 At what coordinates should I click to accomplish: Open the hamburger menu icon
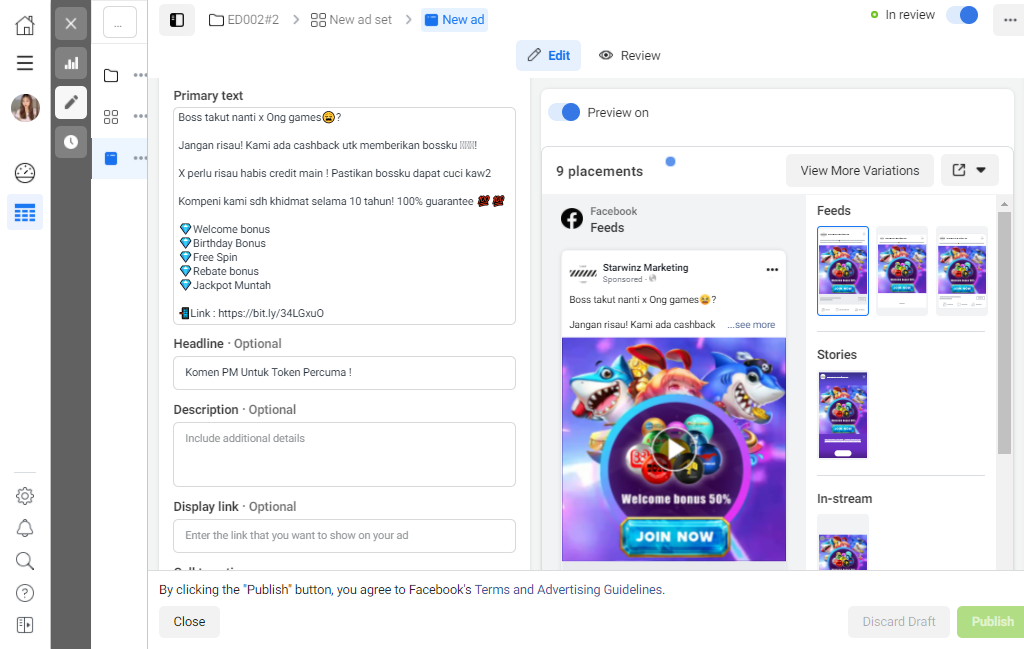[x=25, y=63]
